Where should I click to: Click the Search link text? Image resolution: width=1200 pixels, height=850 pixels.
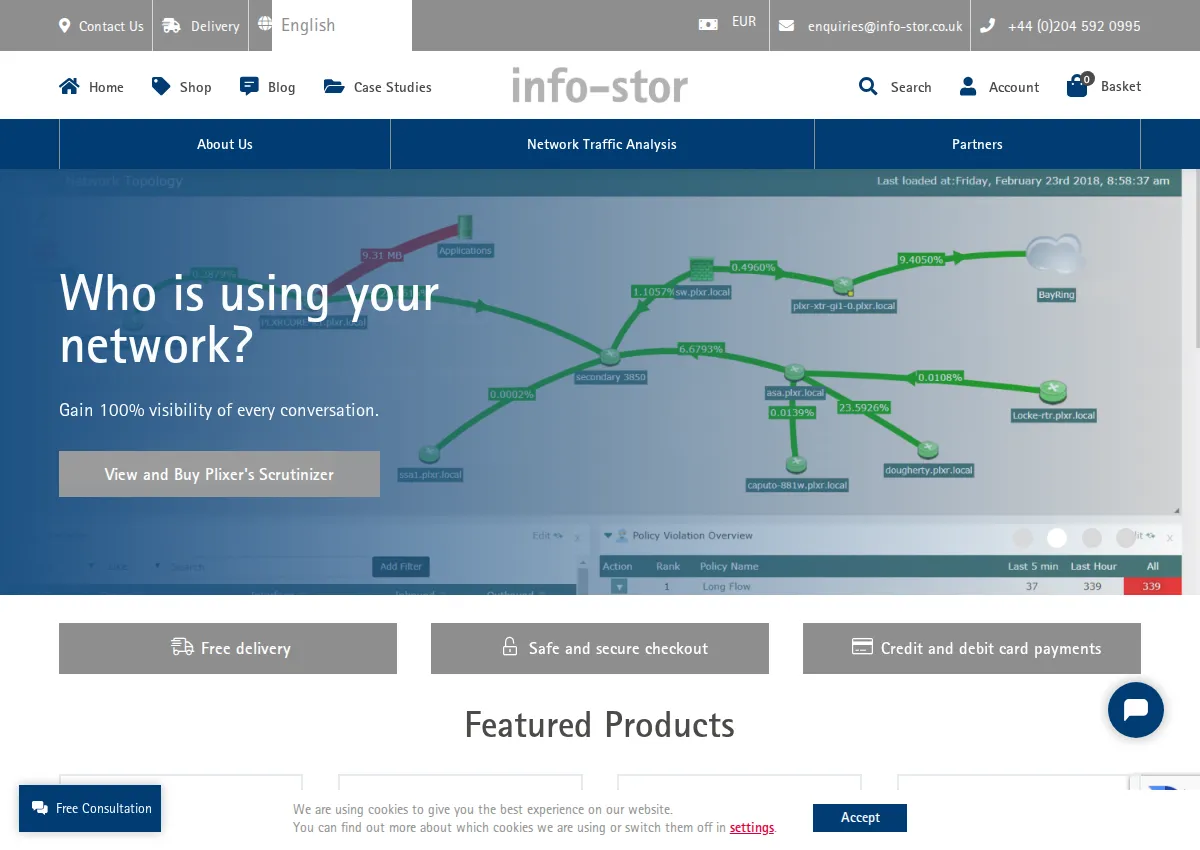coord(911,87)
